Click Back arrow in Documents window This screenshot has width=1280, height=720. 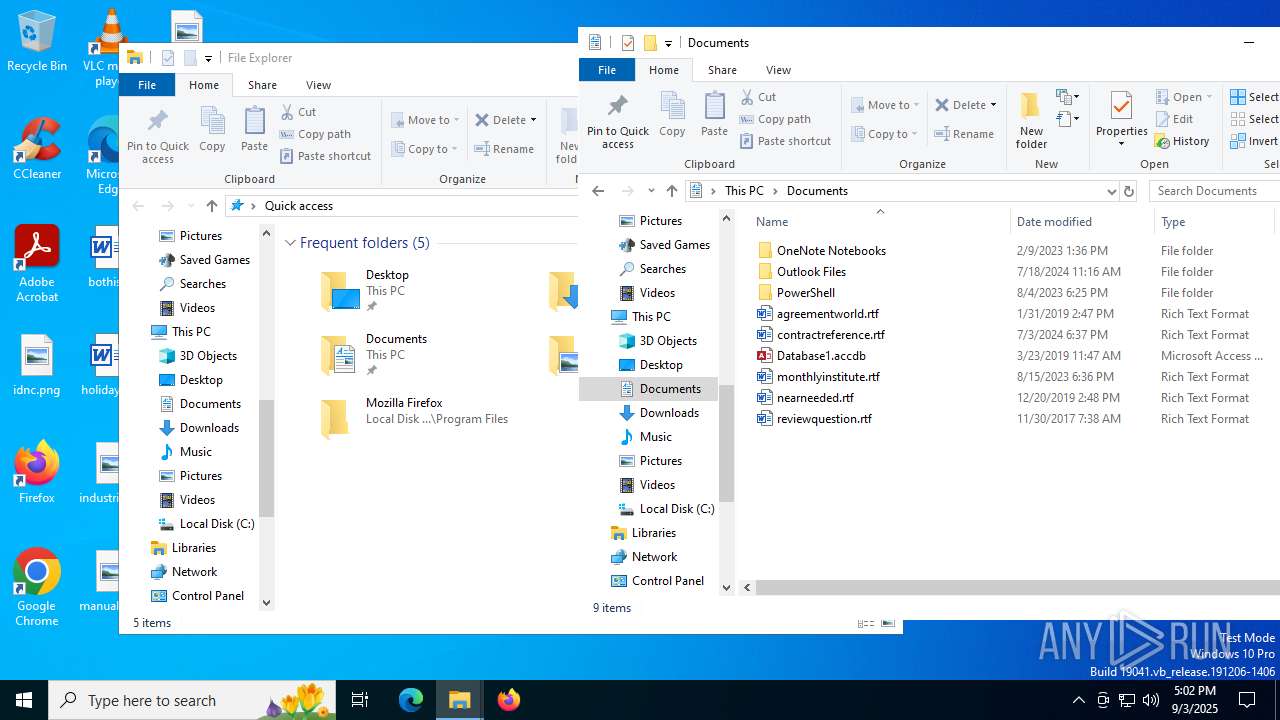[598, 191]
